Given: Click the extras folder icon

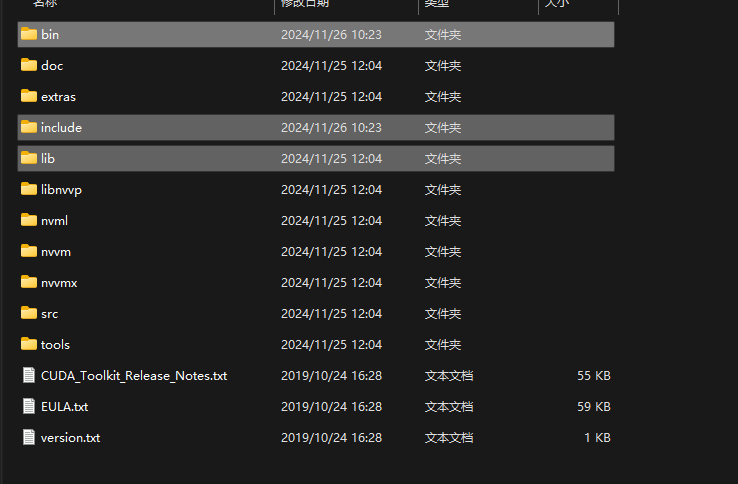Looking at the screenshot, I should tap(29, 96).
